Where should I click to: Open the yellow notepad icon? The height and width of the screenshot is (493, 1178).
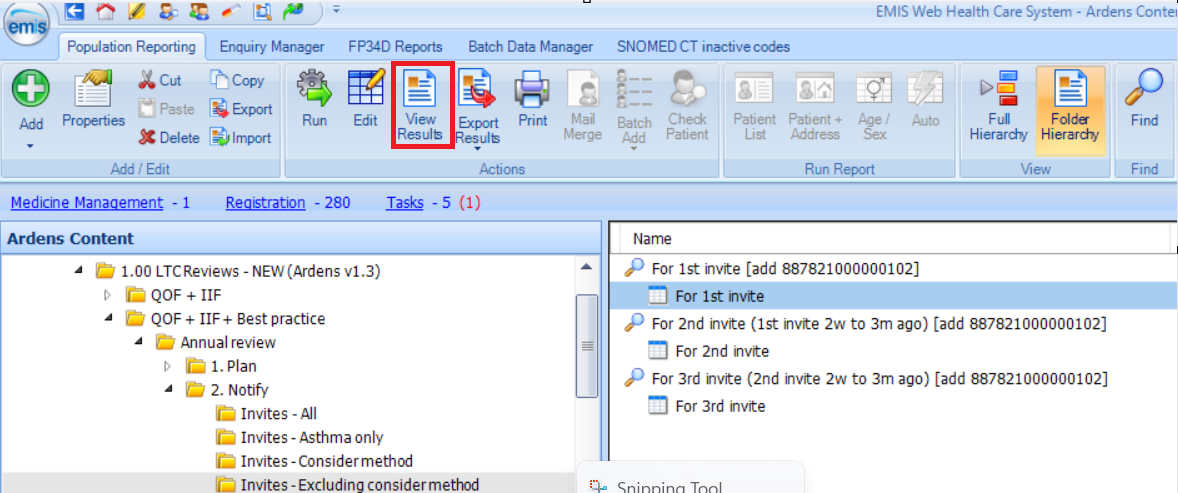click(138, 11)
